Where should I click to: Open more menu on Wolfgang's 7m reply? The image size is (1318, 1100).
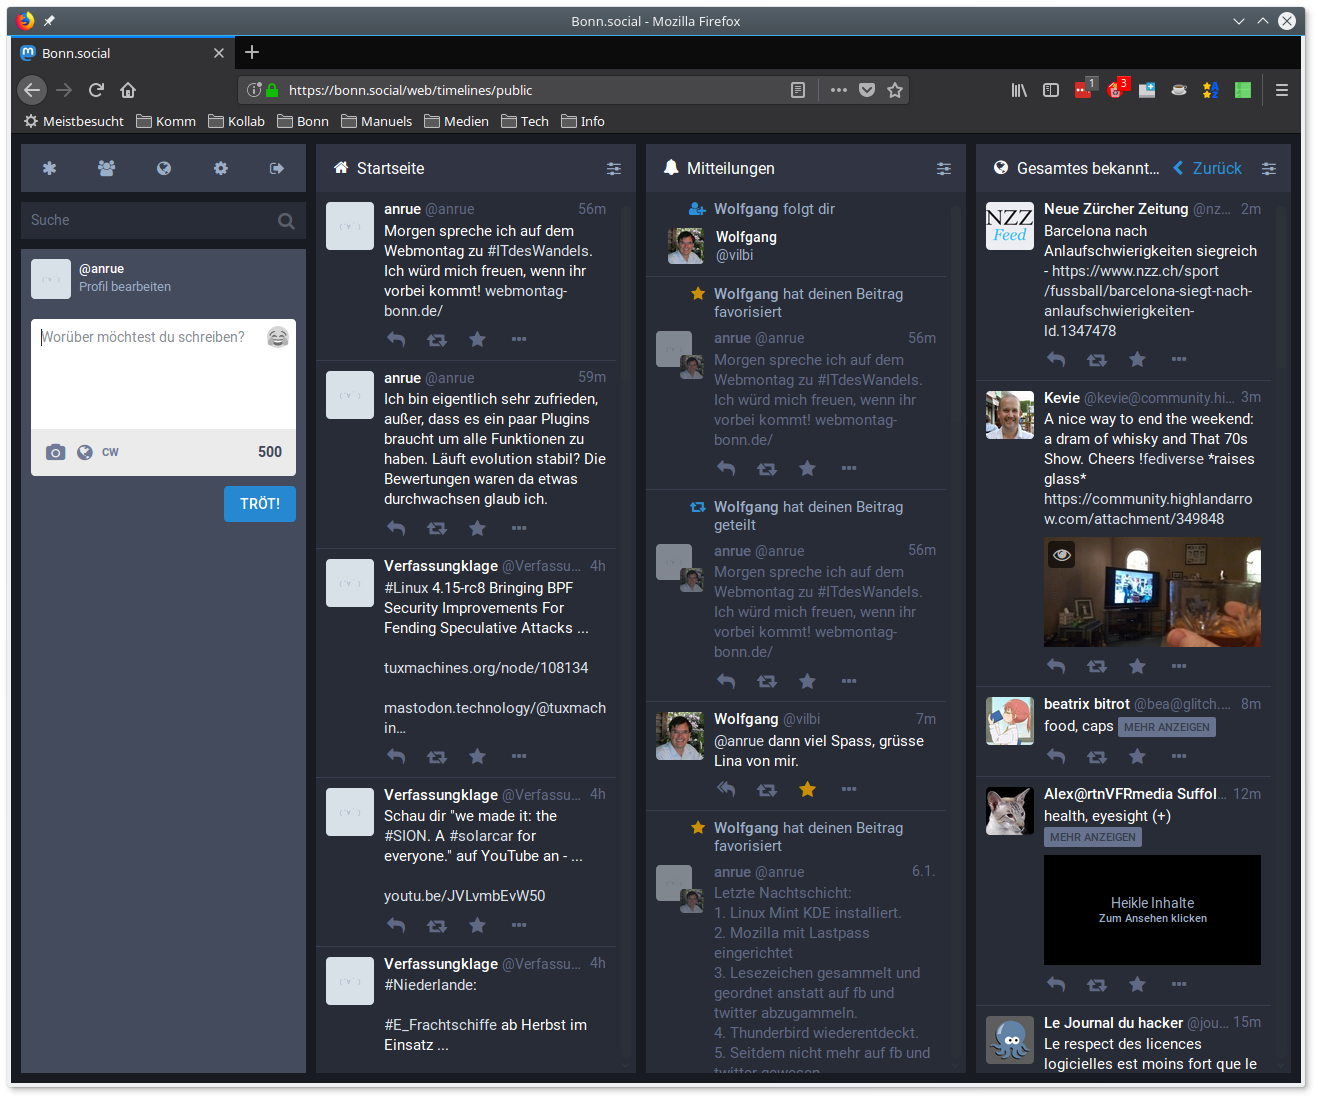849,790
